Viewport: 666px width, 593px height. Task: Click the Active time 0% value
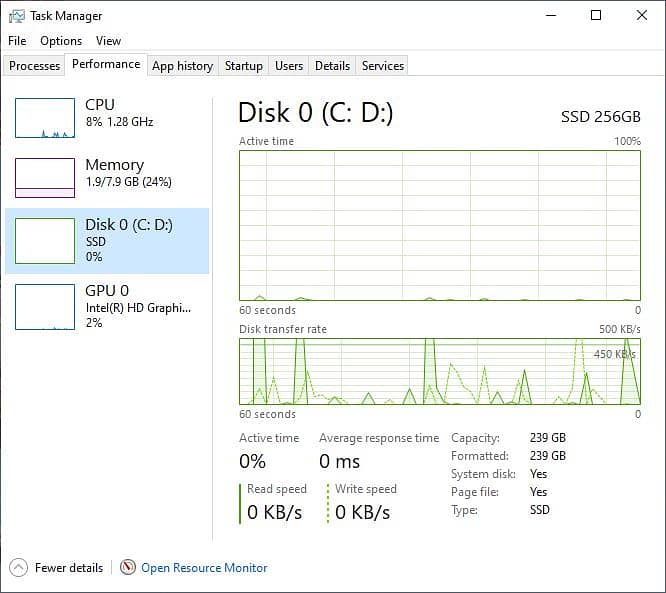click(x=252, y=462)
